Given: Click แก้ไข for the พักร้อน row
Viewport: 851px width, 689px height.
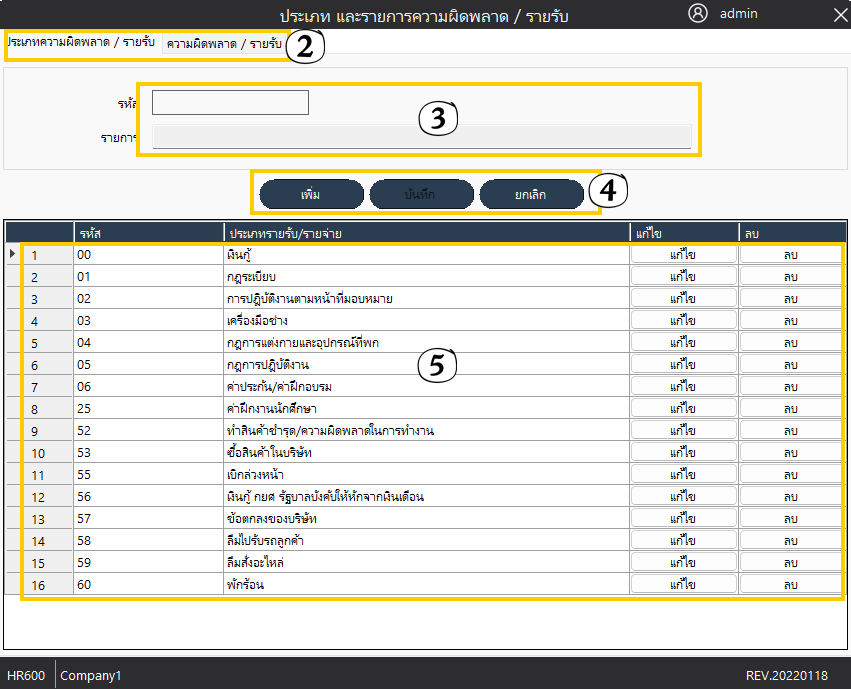Looking at the screenshot, I should click(x=683, y=585).
